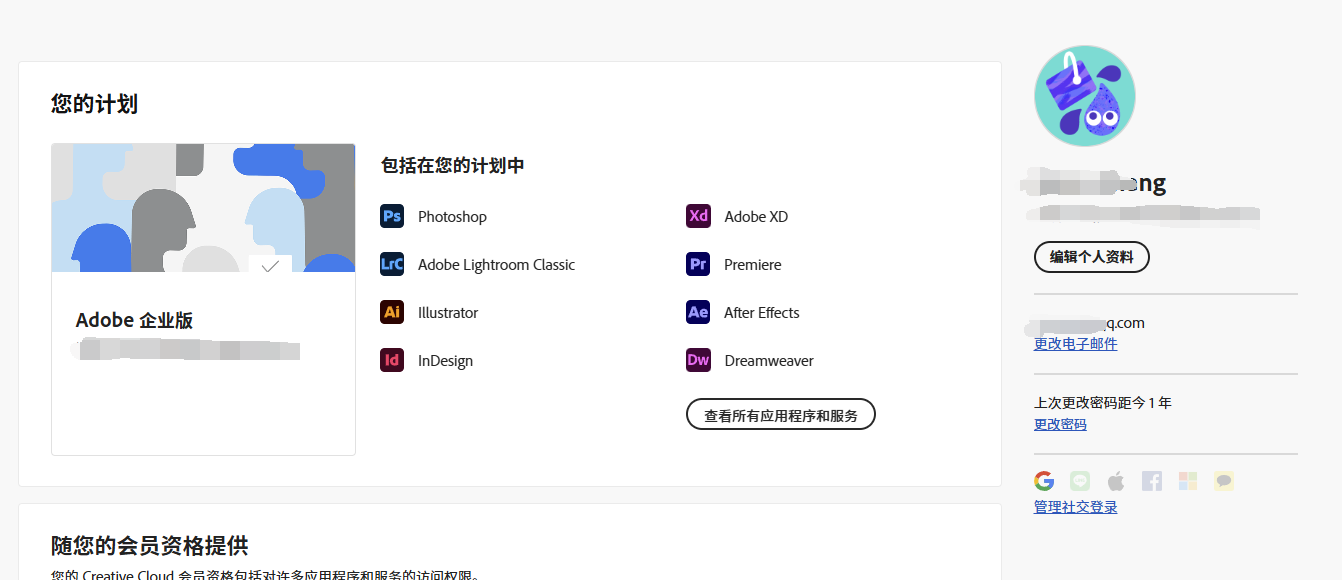1342x580 pixels.
Task: Click the InDesign app name
Action: [445, 361]
